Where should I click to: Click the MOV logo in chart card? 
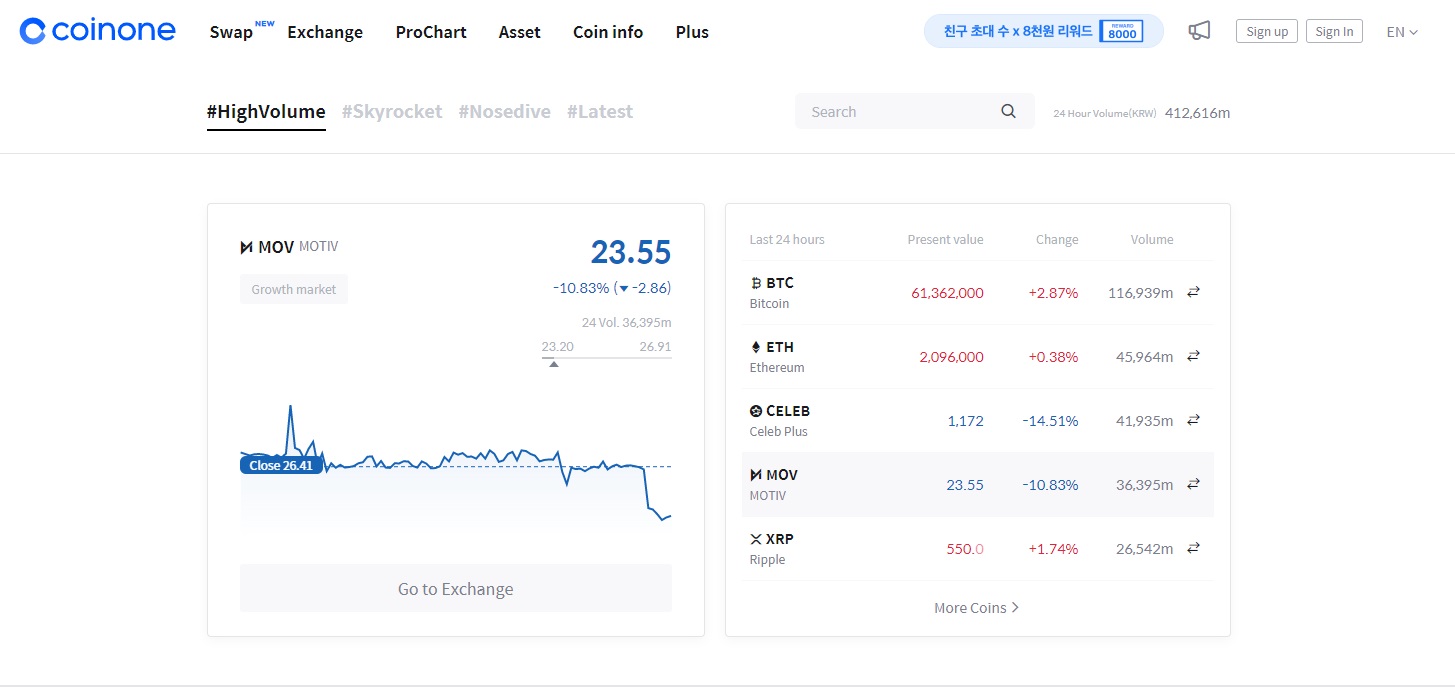coord(246,247)
